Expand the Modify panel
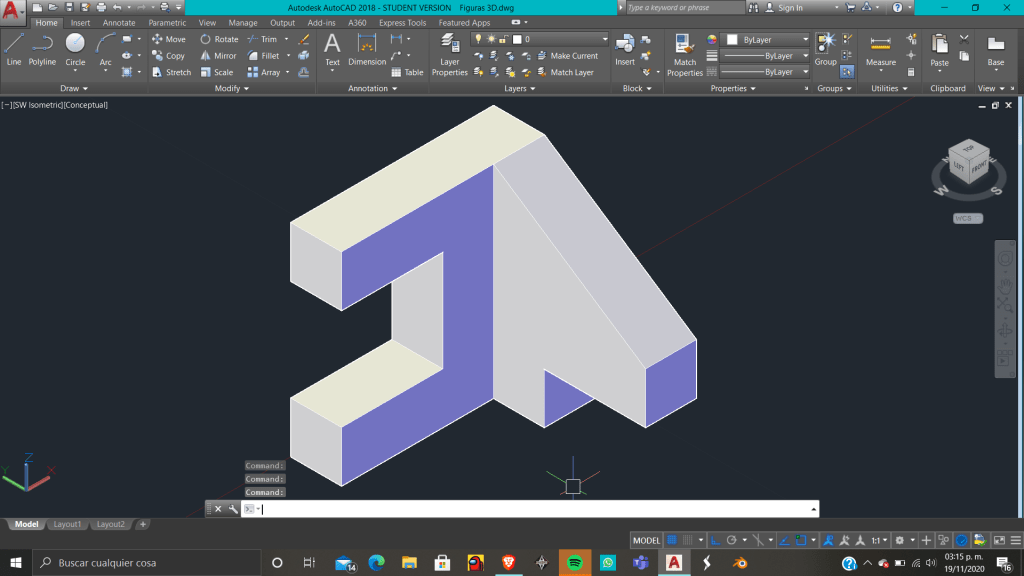The height and width of the screenshot is (576, 1024). pos(234,88)
